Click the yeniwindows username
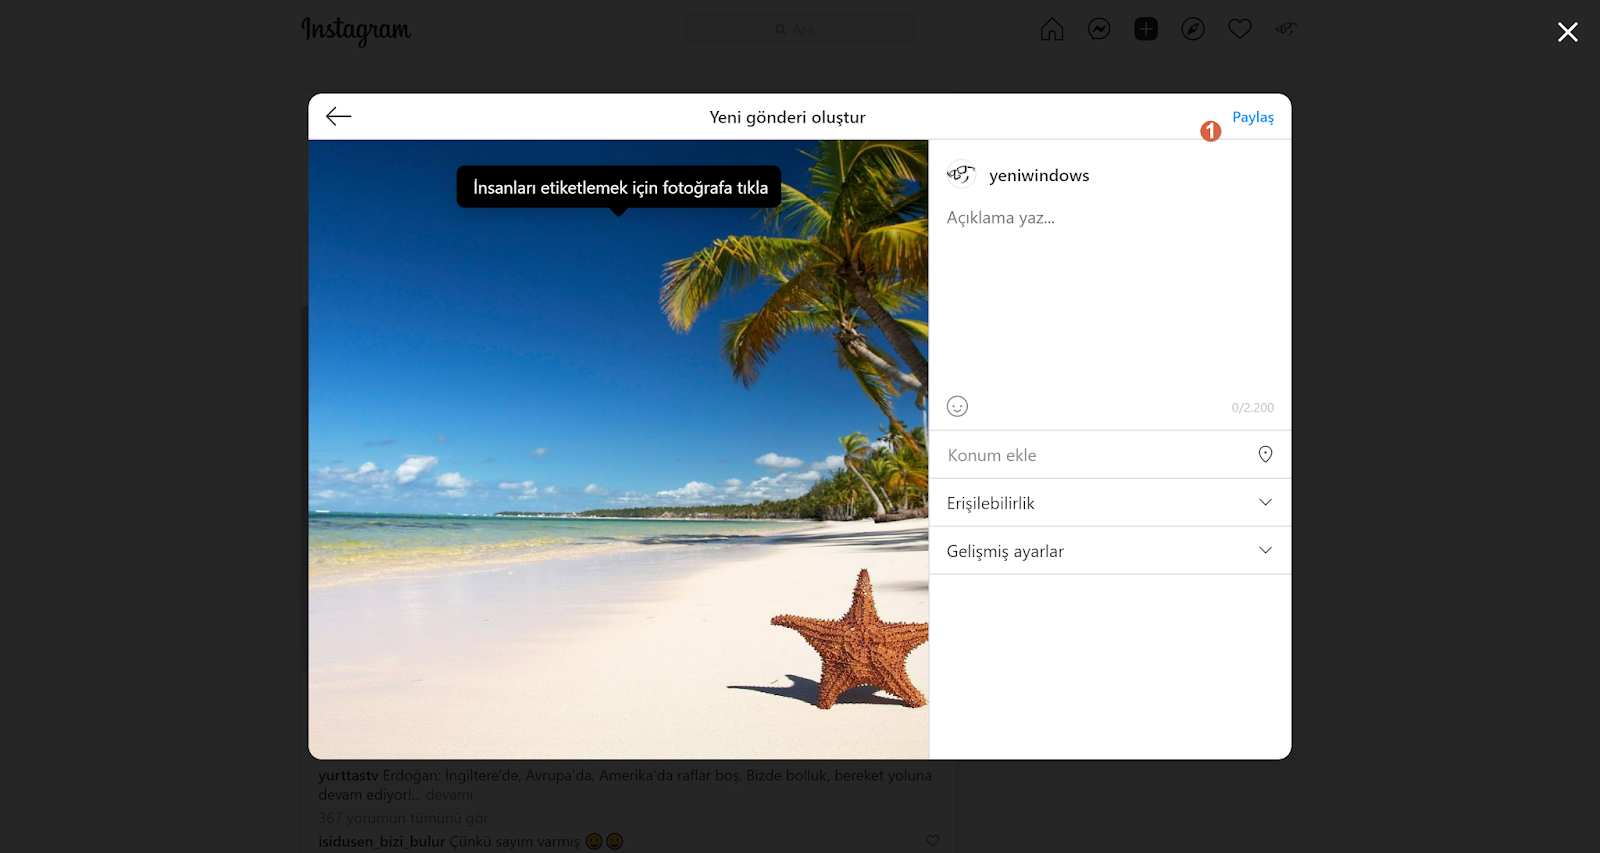 tap(1039, 175)
